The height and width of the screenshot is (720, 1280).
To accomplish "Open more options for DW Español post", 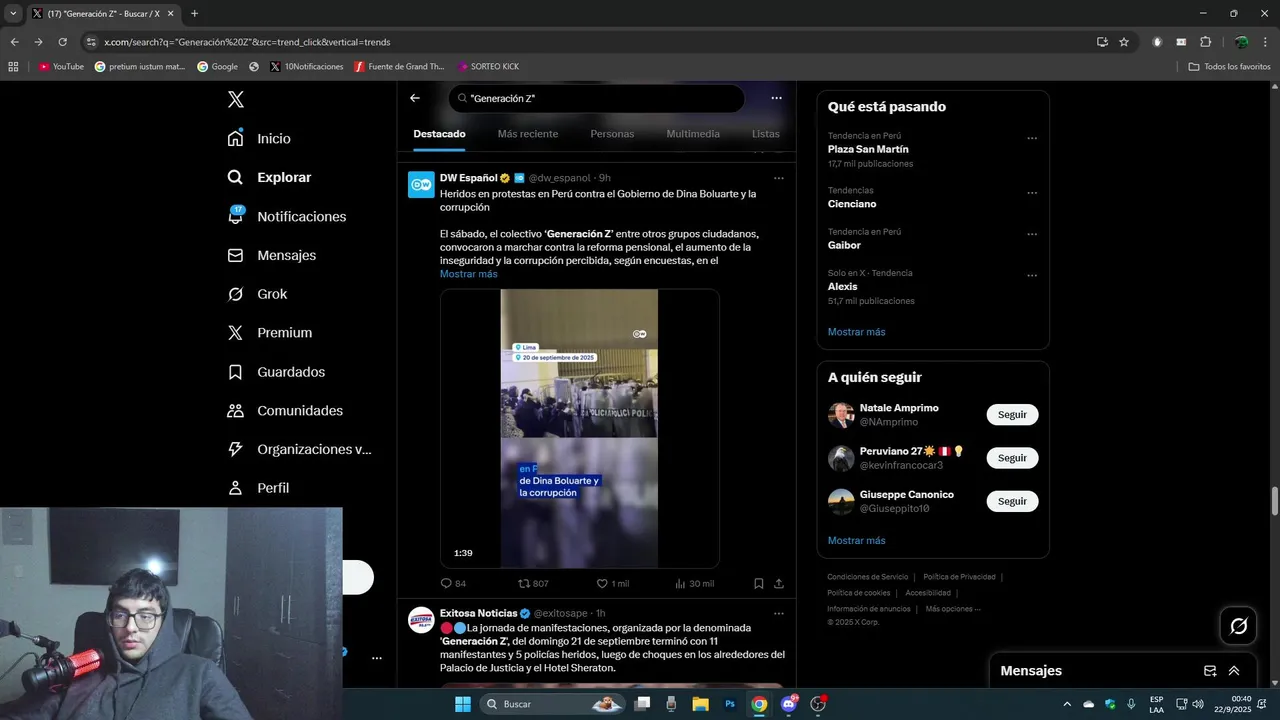I will coord(778,178).
